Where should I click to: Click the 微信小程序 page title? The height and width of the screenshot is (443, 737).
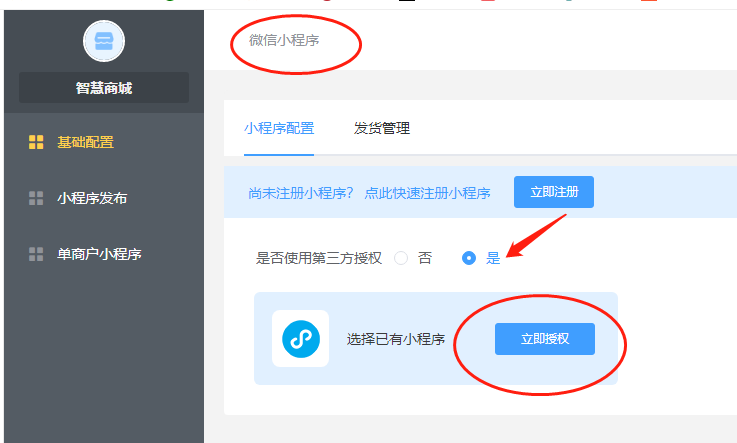click(x=284, y=40)
